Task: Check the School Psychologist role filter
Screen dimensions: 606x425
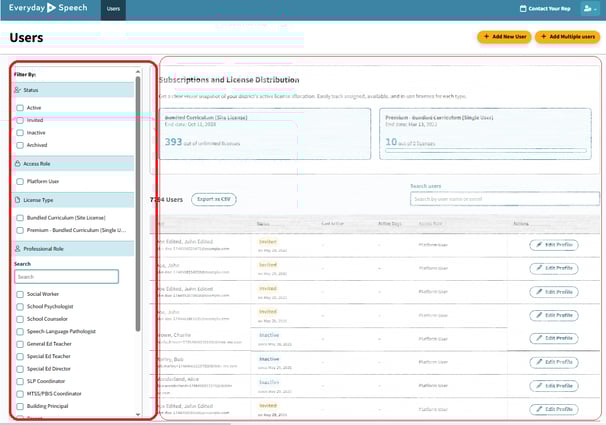Action: 20,307
